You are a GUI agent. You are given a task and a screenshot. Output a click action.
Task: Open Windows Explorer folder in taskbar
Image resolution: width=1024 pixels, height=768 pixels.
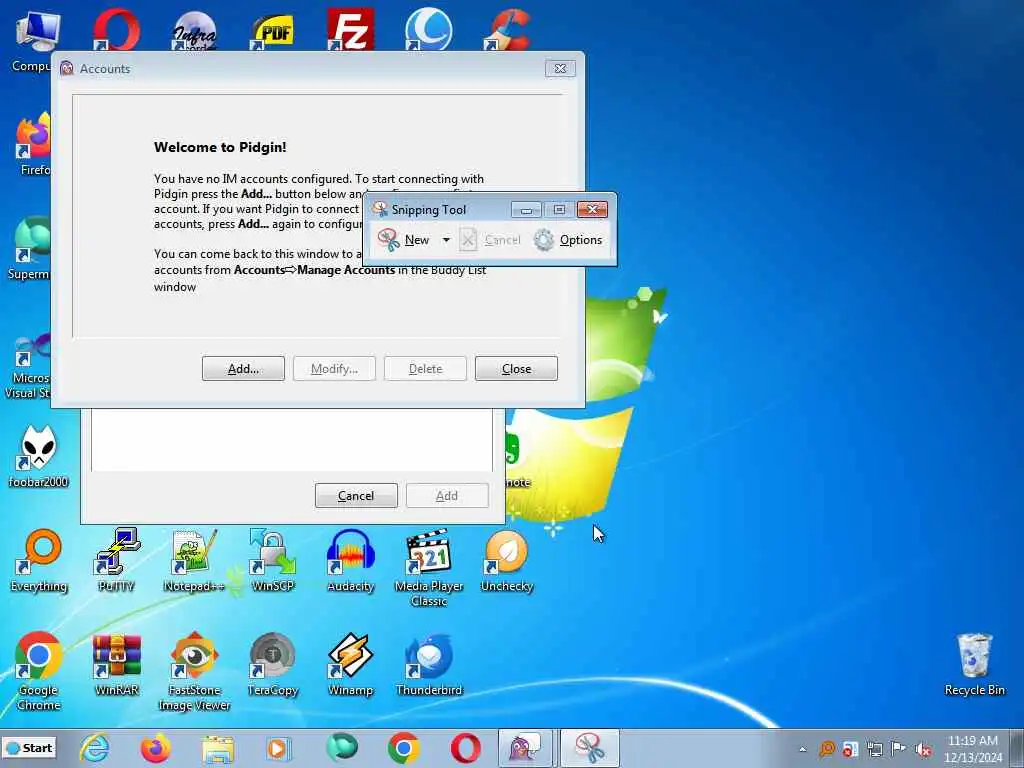tap(217, 748)
